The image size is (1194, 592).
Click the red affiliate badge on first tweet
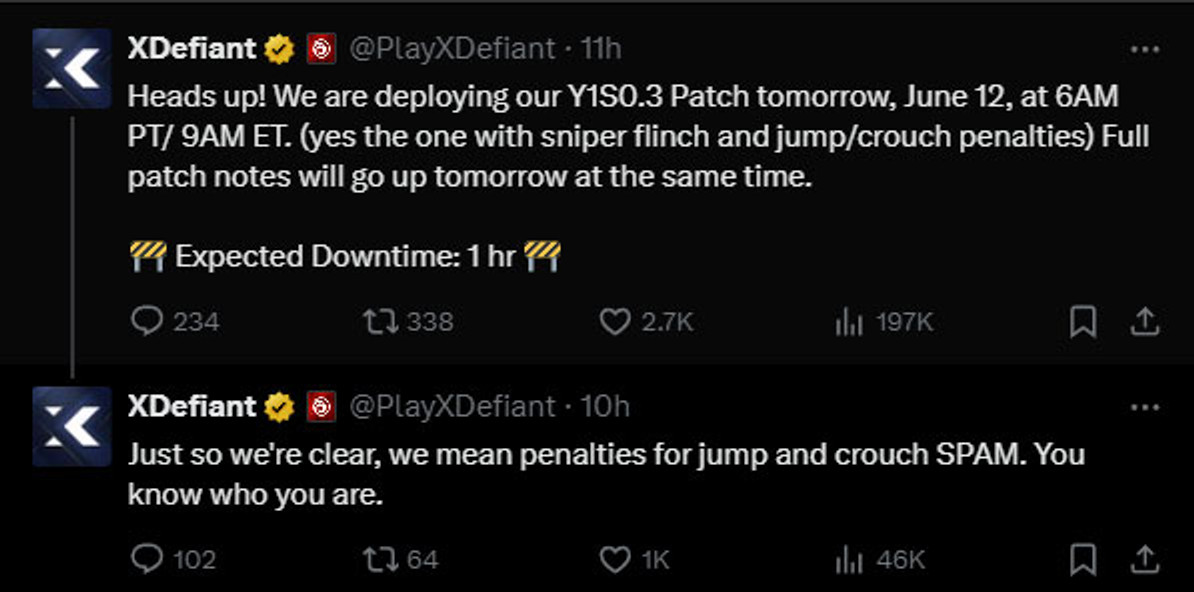[x=321, y=50]
